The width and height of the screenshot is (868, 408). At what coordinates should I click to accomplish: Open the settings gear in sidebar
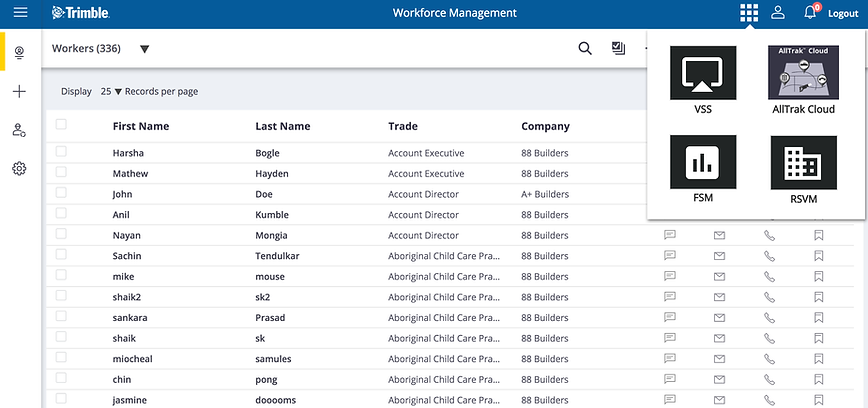click(19, 168)
